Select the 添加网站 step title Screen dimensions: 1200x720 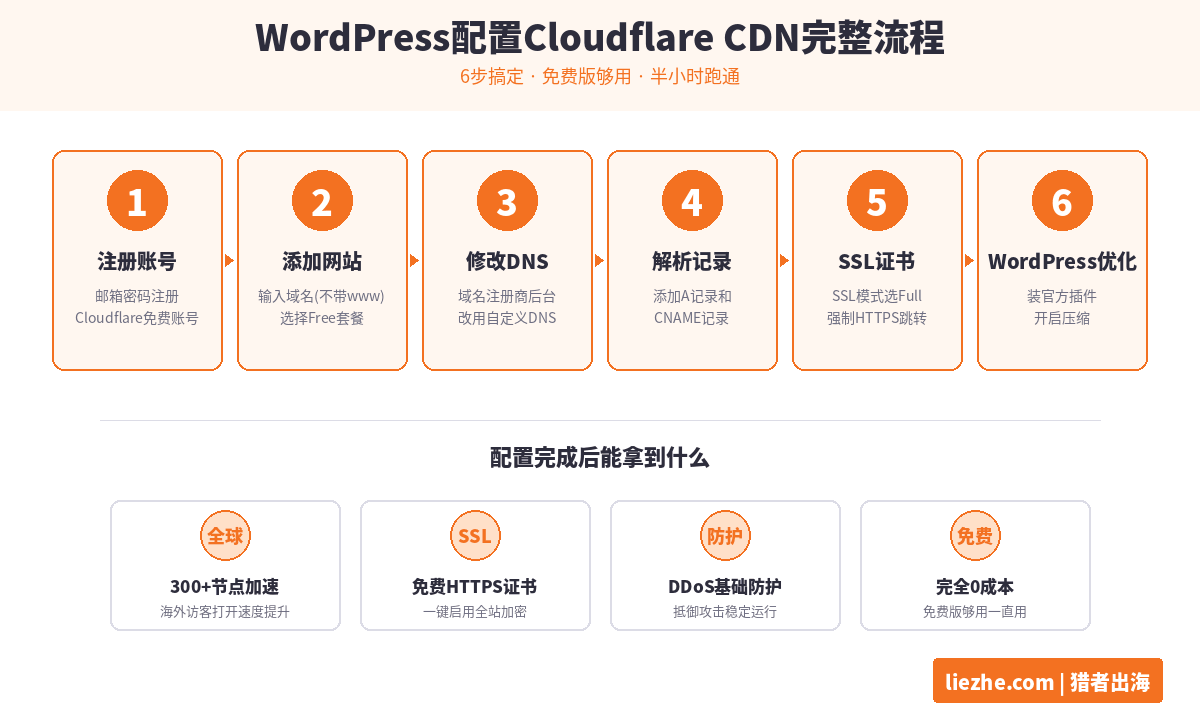(x=322, y=262)
